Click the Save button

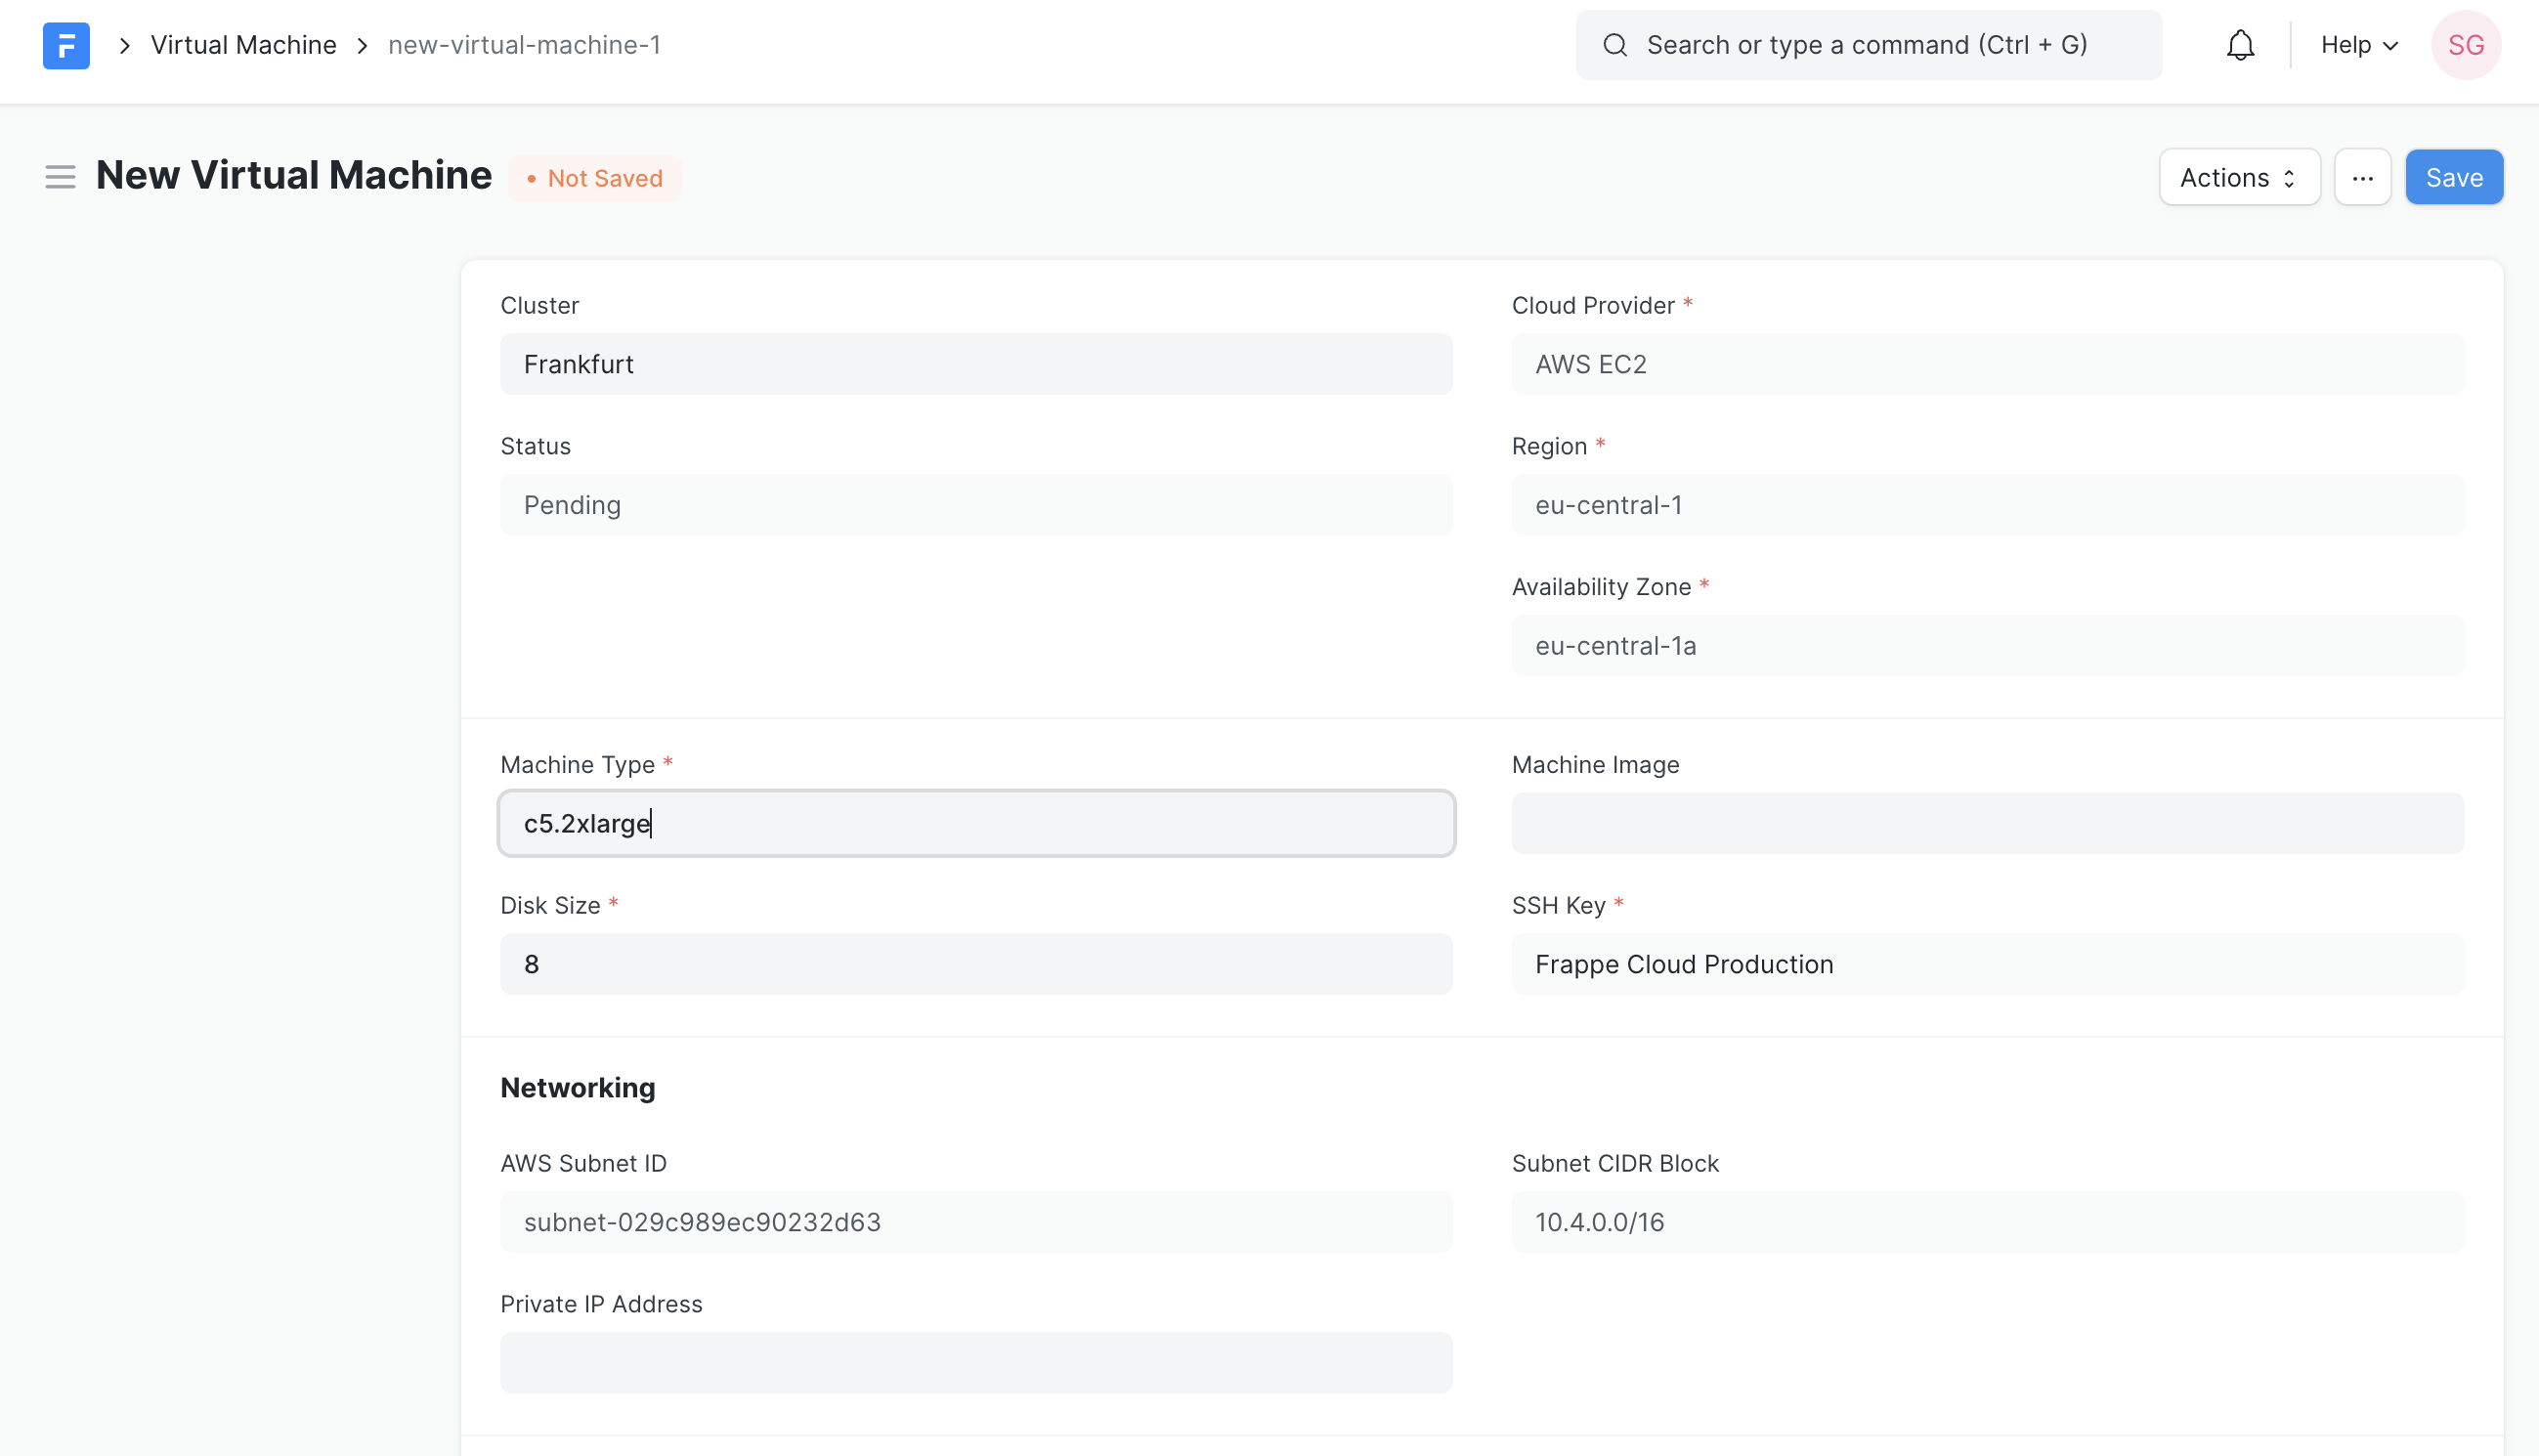click(x=2453, y=178)
